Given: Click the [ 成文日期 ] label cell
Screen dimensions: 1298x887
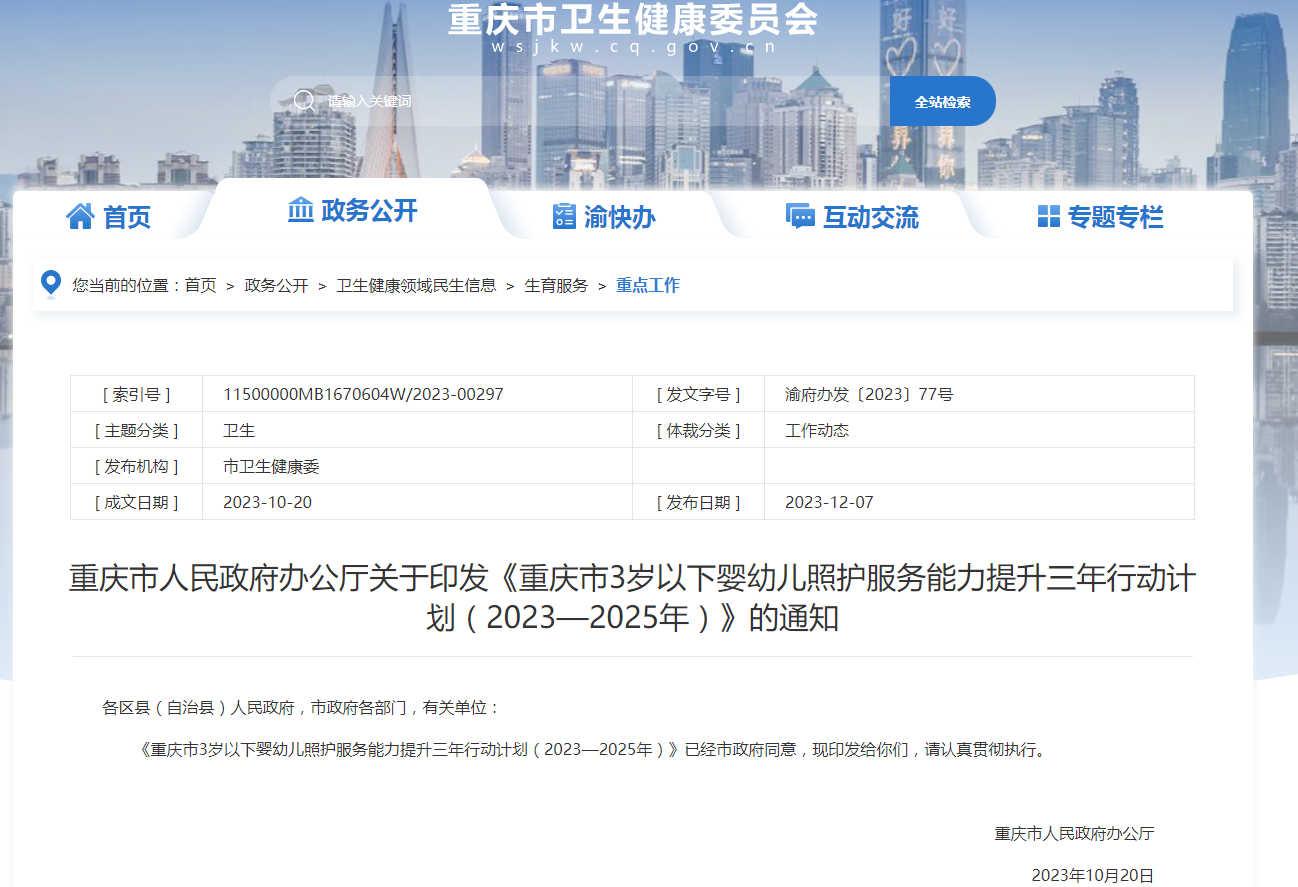Looking at the screenshot, I should (x=136, y=502).
